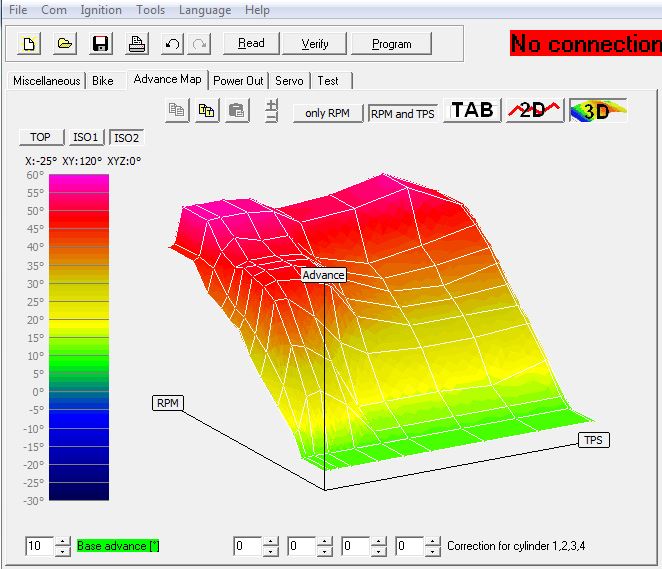Screen dimensions: 662x569
Task: Switch to TAB table view
Action: [472, 110]
